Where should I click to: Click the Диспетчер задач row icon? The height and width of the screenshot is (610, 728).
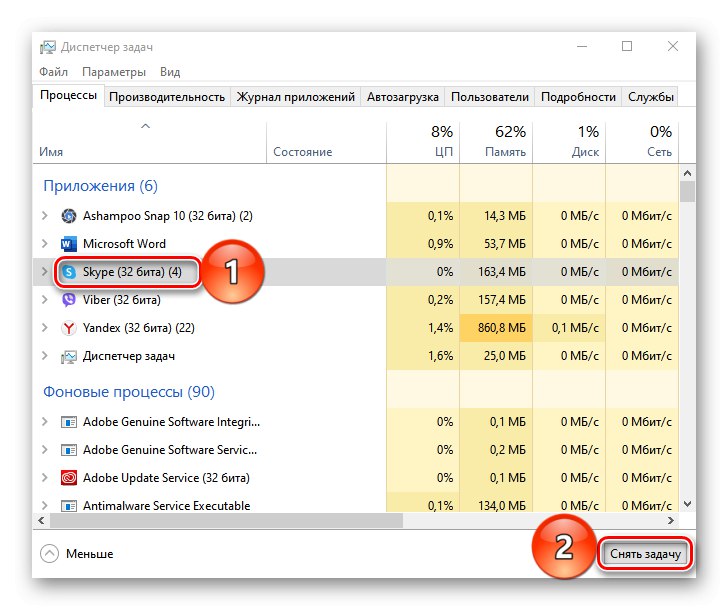point(69,357)
